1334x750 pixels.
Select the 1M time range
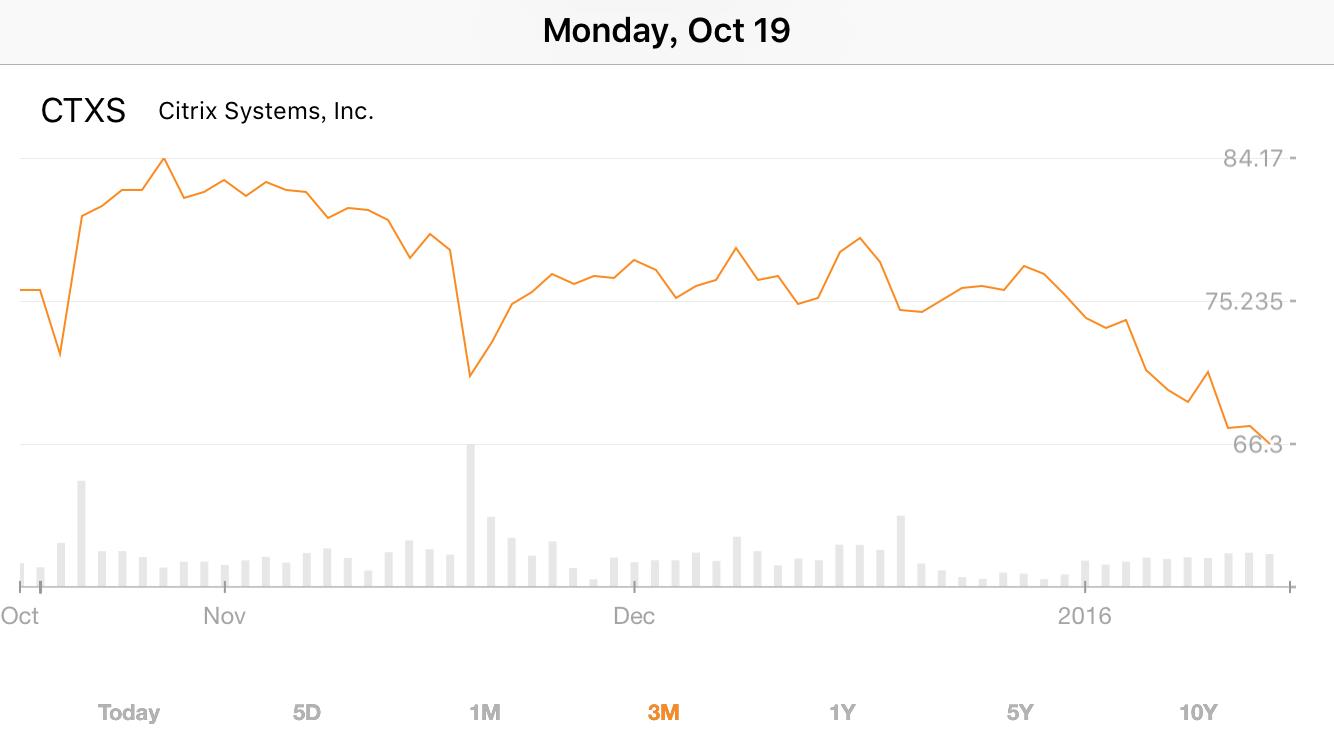[484, 712]
